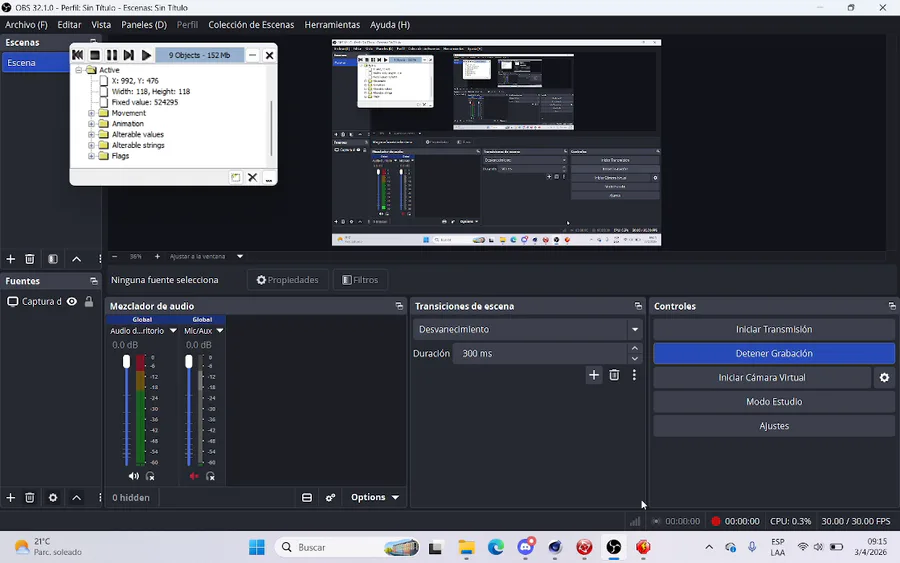Add a transition with plus icon
900x563 pixels.
click(x=594, y=375)
